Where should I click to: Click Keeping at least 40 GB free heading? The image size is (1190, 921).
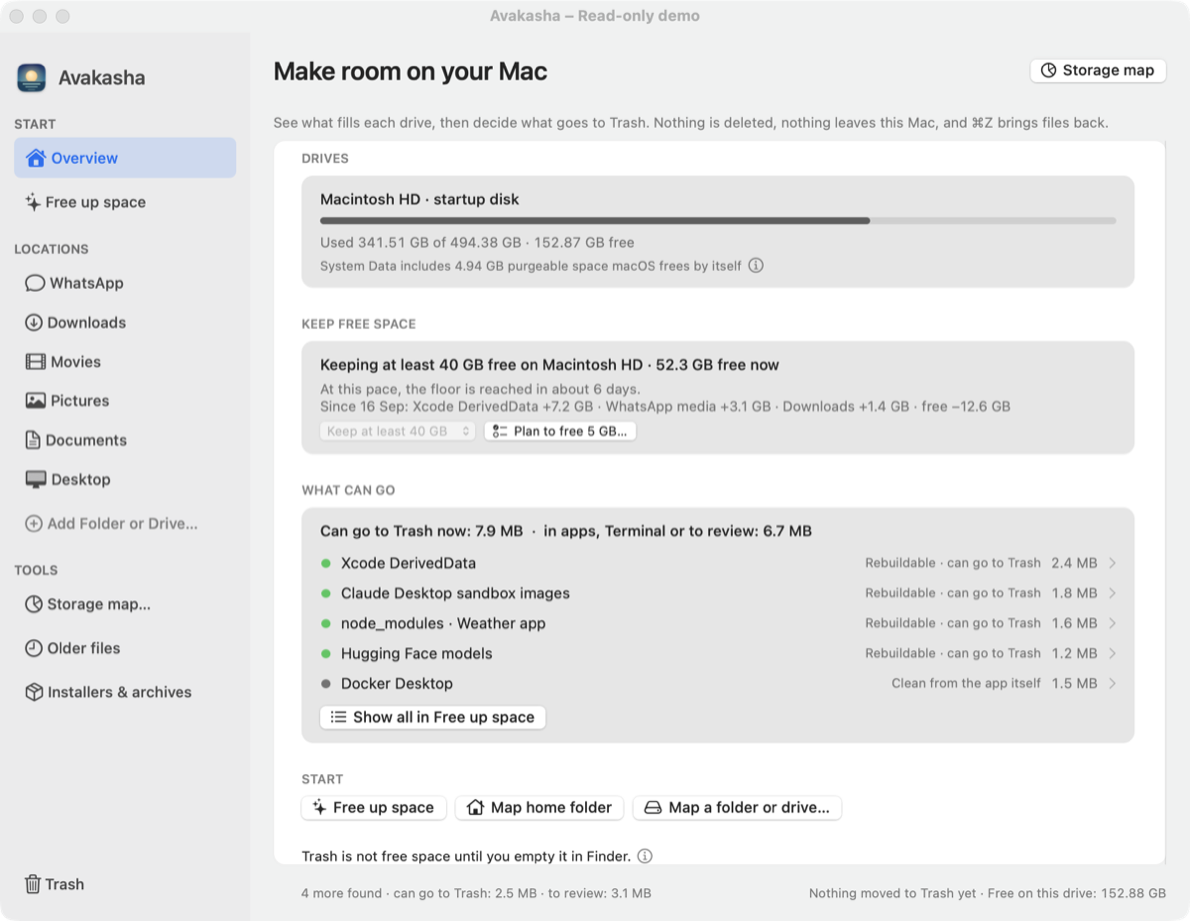click(549, 365)
